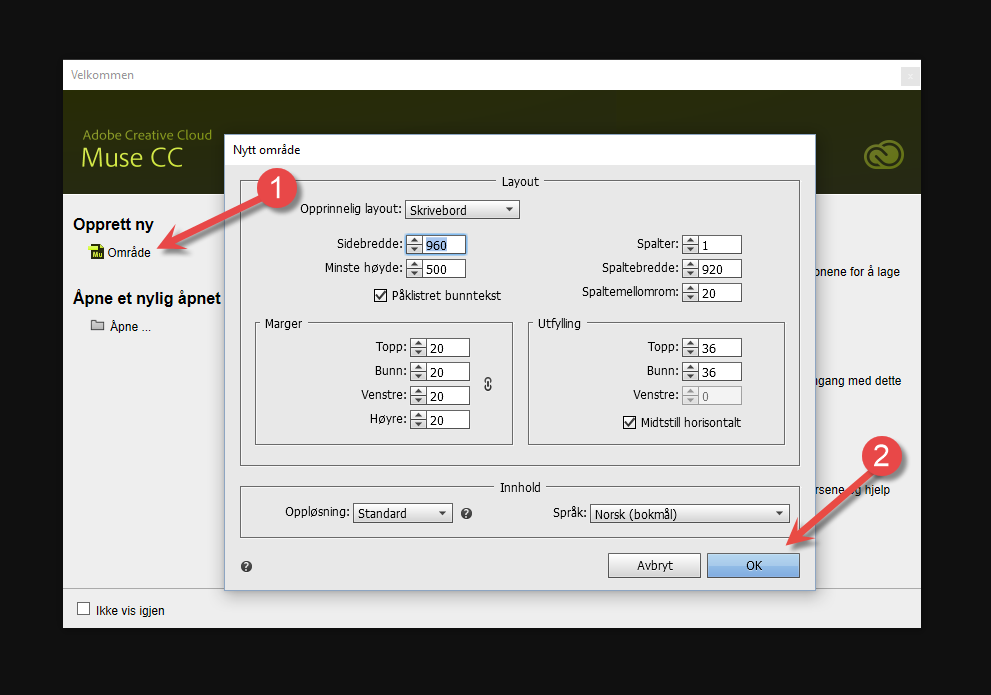Toggle the Midtstill horisontalt checkbox
The image size is (991, 695).
point(629,422)
